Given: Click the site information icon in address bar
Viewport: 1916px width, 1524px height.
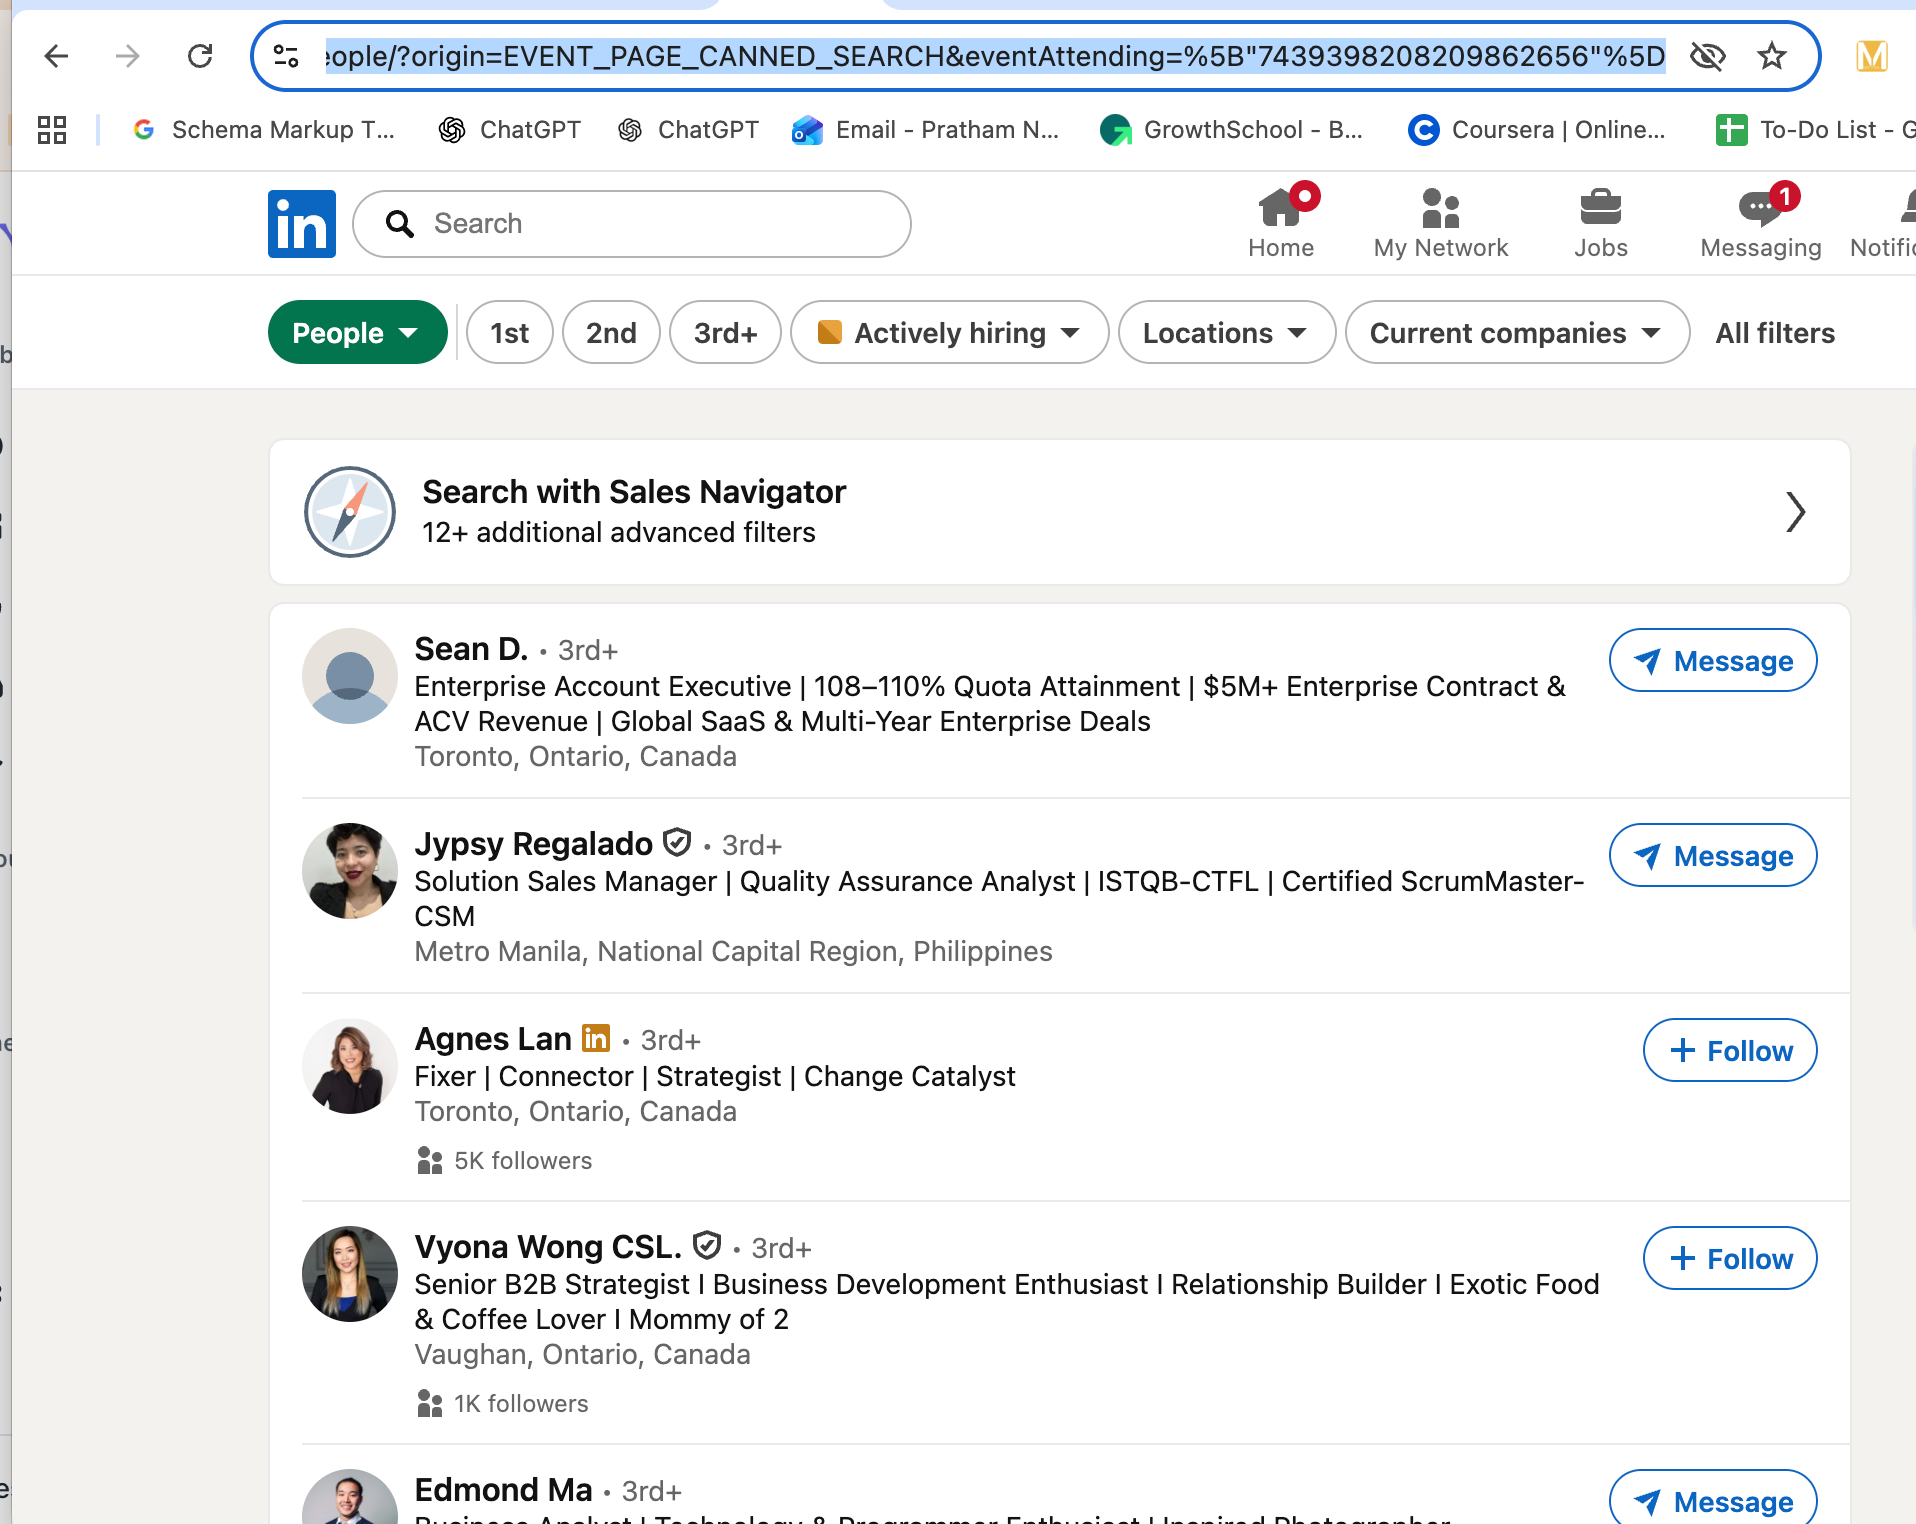Looking at the screenshot, I should tap(287, 56).
